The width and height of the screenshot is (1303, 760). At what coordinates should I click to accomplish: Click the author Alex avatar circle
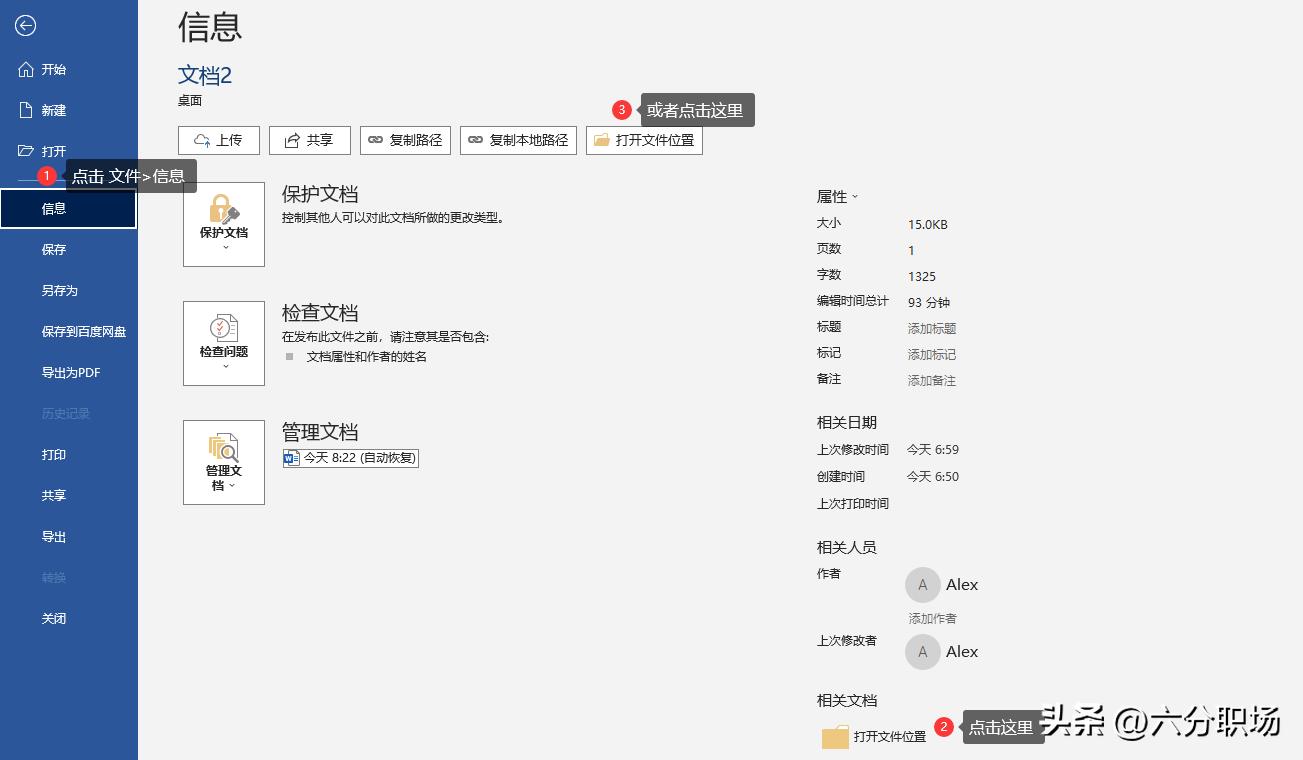[x=922, y=584]
